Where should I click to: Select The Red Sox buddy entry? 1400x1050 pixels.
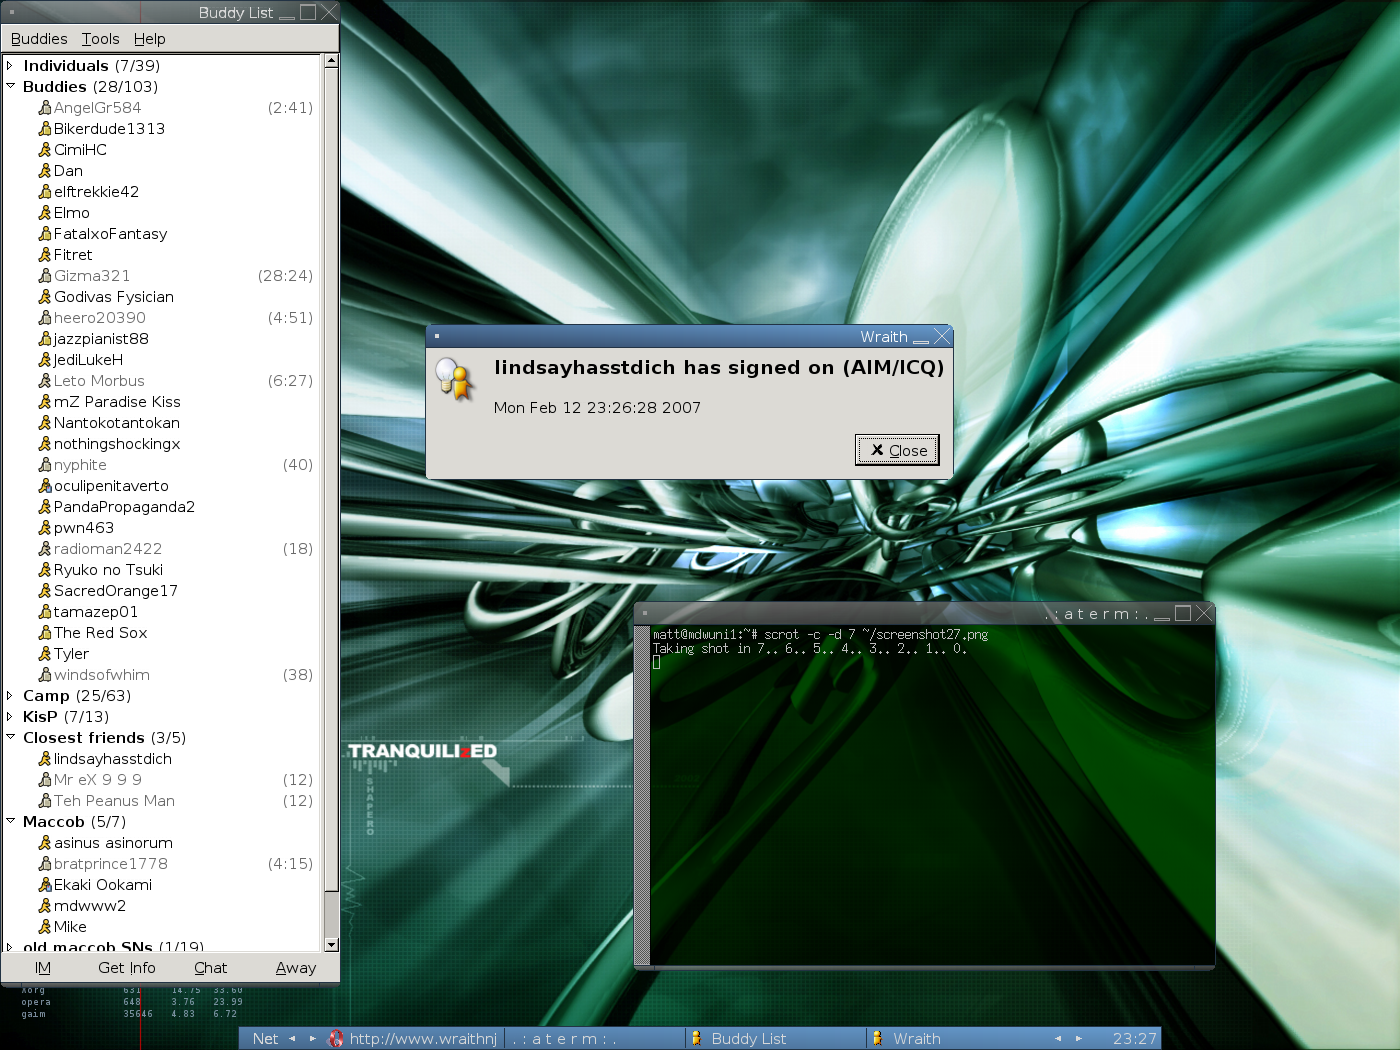(x=100, y=633)
